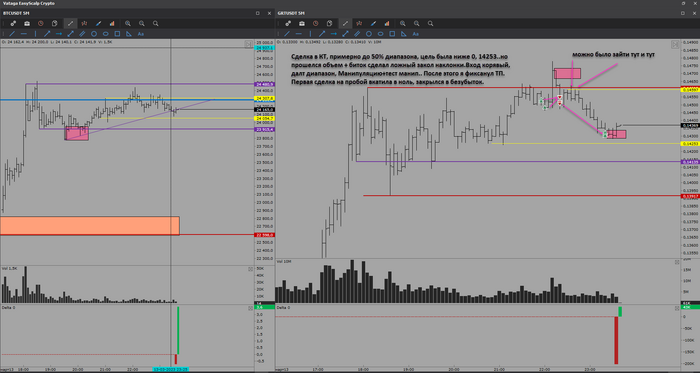
Task: Select trend line tool in GRTUSDT drawing bar
Action: (x=287, y=33)
